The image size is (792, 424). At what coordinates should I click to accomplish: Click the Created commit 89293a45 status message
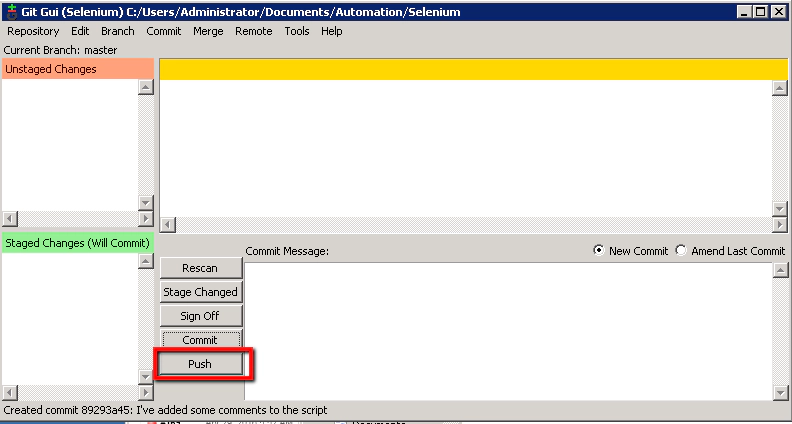[165, 410]
